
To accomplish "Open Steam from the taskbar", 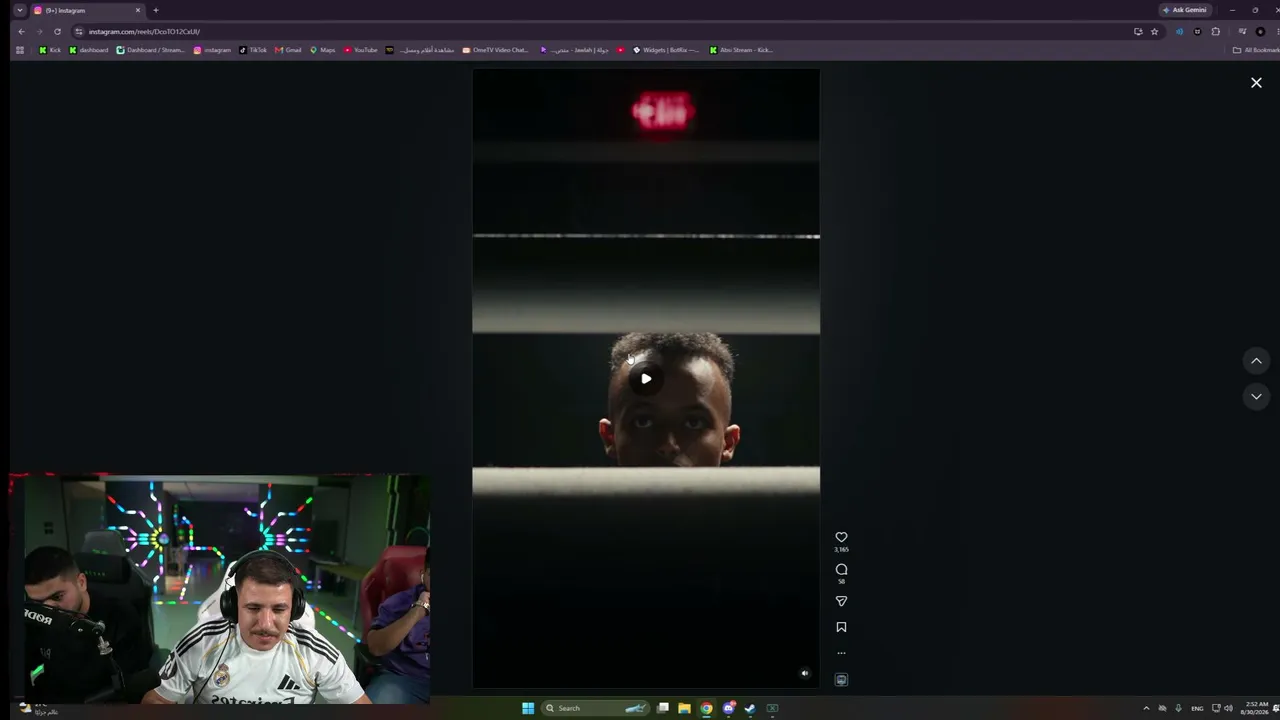I will coord(750,708).
